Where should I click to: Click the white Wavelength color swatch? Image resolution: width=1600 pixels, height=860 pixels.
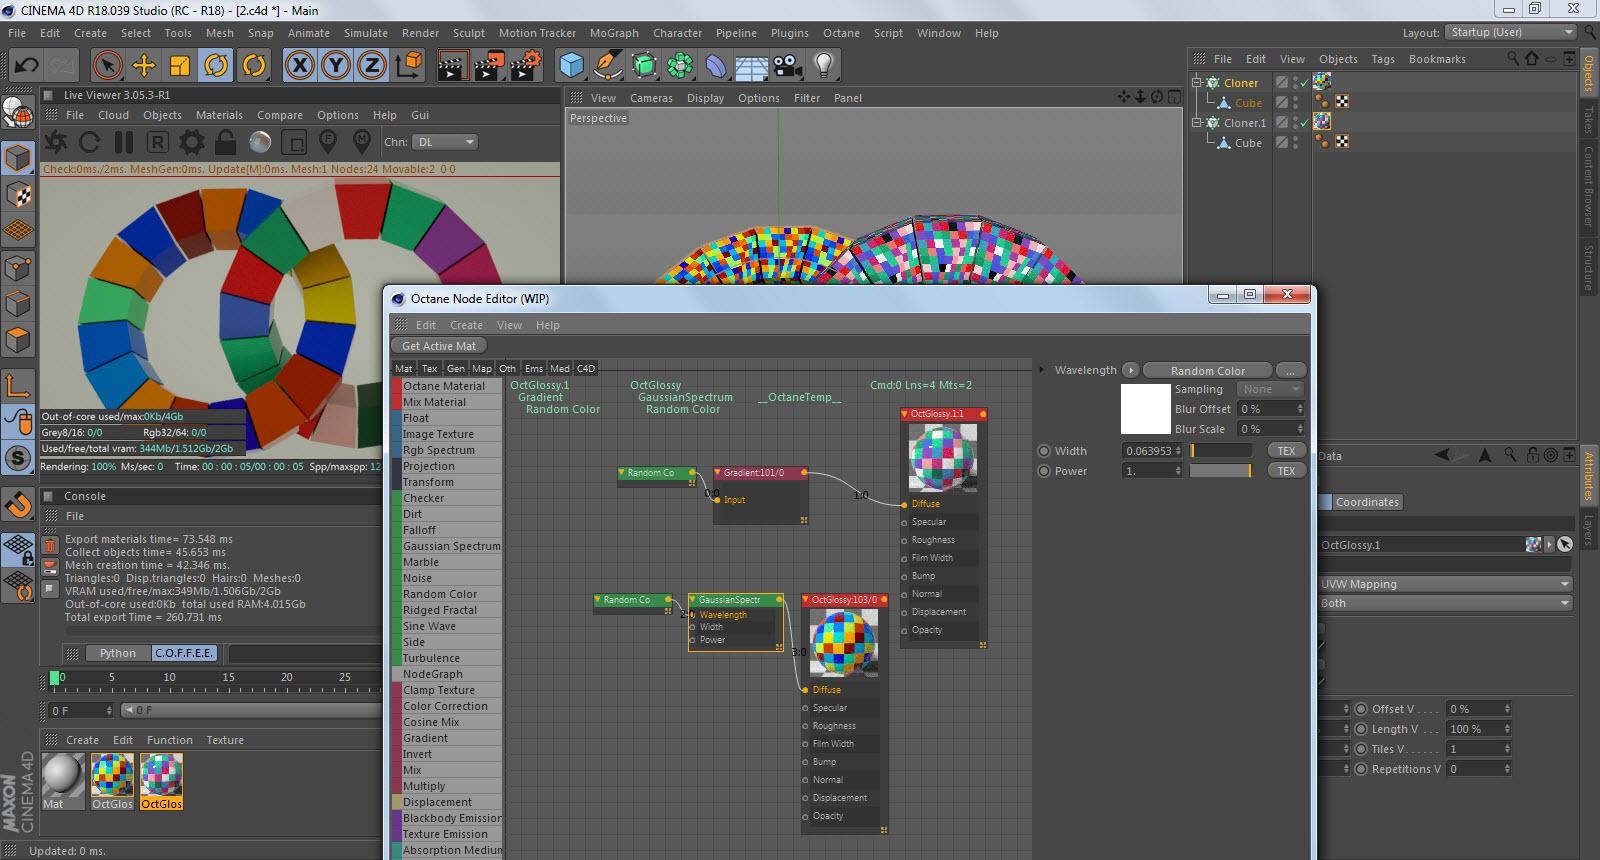(x=1146, y=409)
